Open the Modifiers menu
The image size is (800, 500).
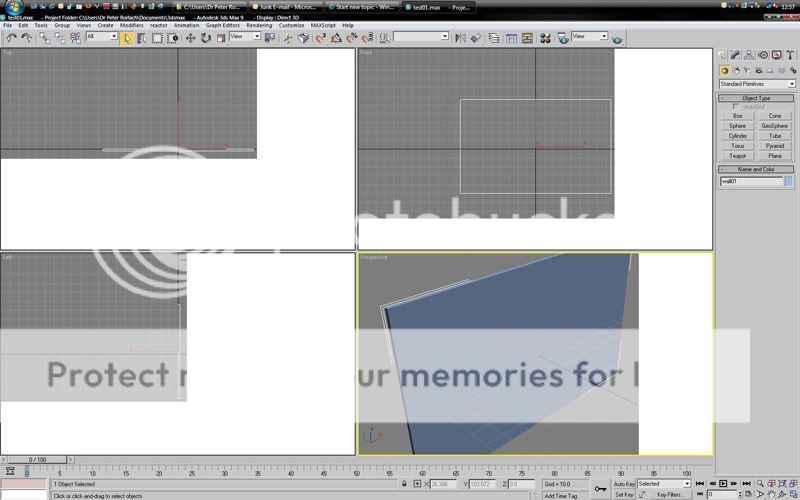132,25
